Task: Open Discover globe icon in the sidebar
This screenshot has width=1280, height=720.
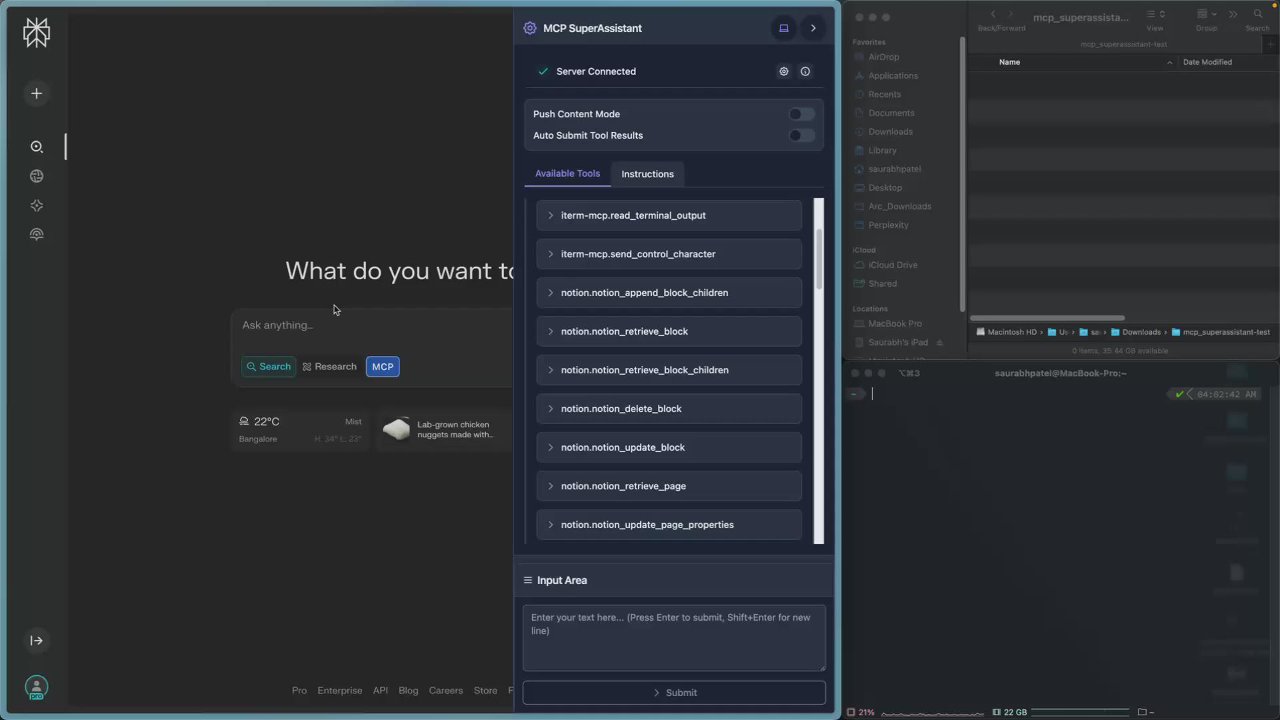Action: click(x=36, y=176)
